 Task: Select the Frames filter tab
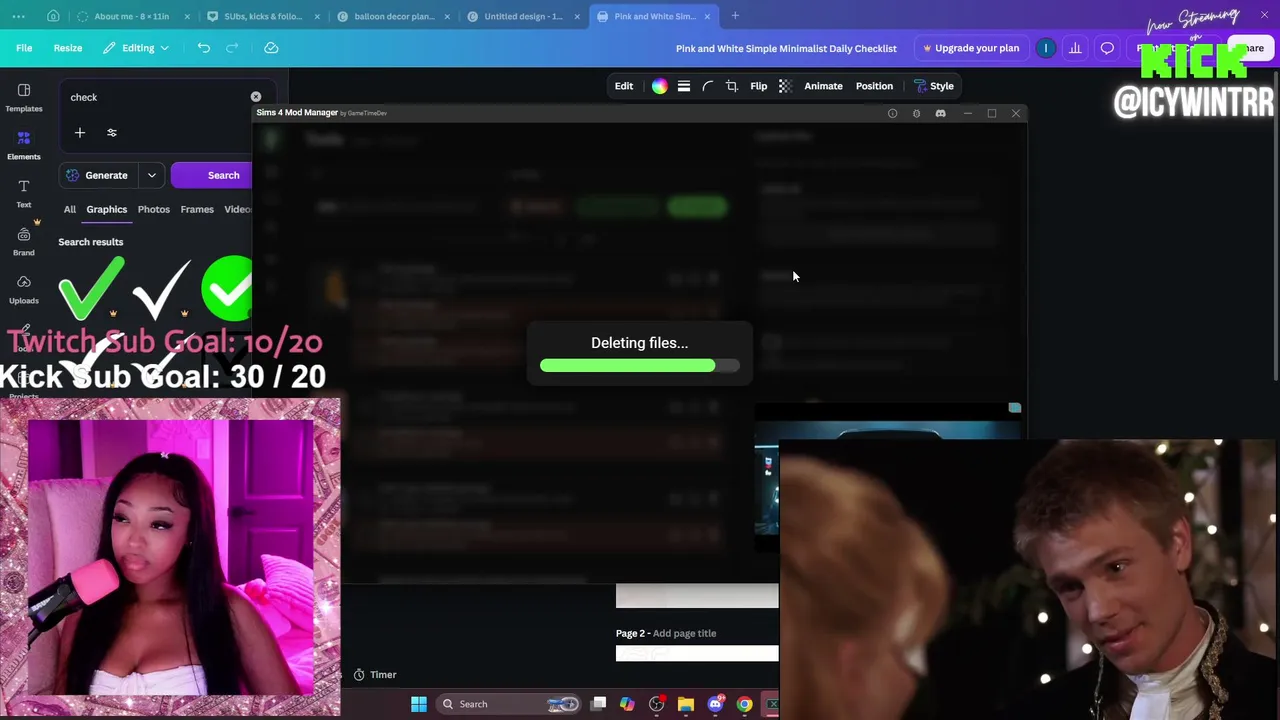pyautogui.click(x=197, y=209)
